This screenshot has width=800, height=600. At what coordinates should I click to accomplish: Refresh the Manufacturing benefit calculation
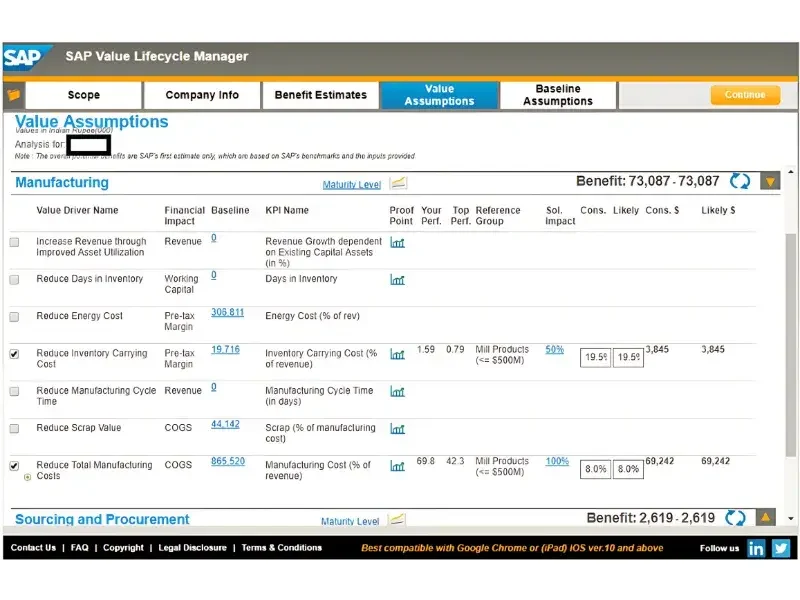tap(739, 181)
